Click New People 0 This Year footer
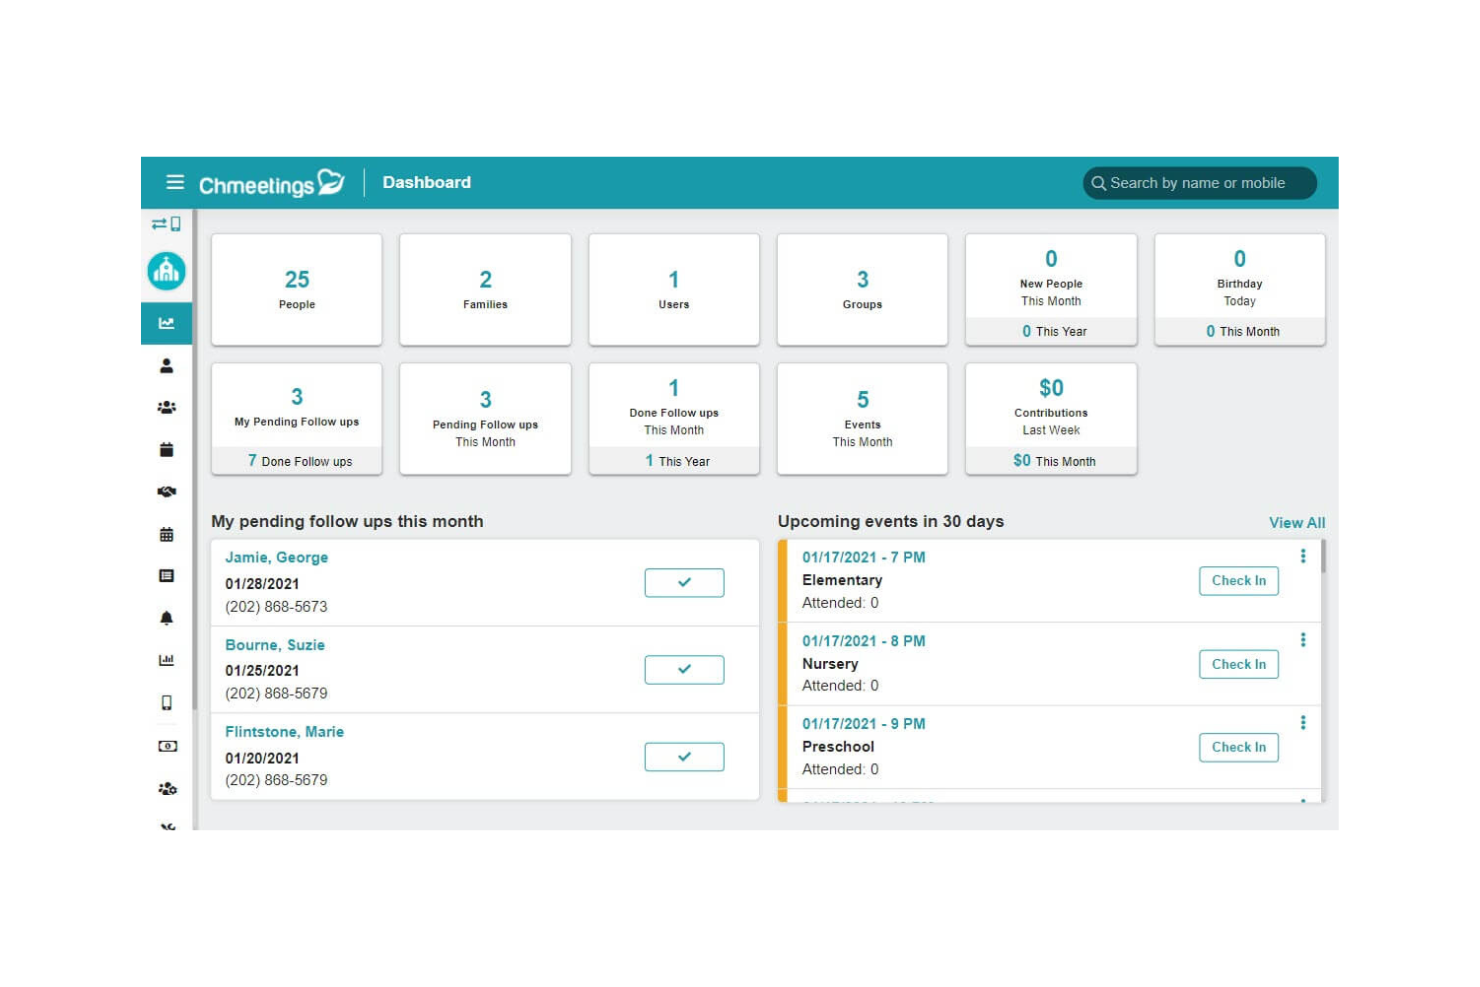The image size is (1480, 987). [x=1051, y=331]
